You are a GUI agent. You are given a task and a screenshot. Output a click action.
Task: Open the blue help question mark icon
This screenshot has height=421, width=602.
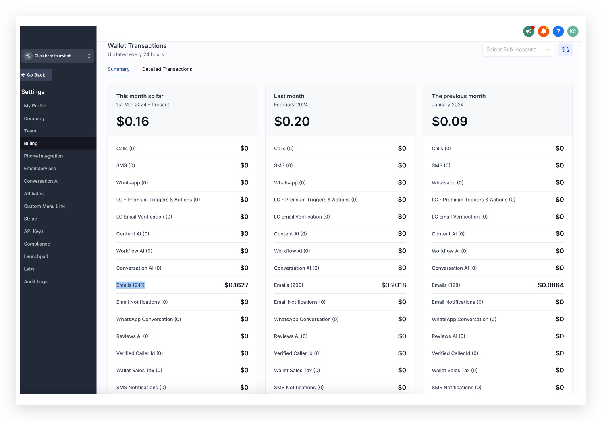click(x=558, y=31)
